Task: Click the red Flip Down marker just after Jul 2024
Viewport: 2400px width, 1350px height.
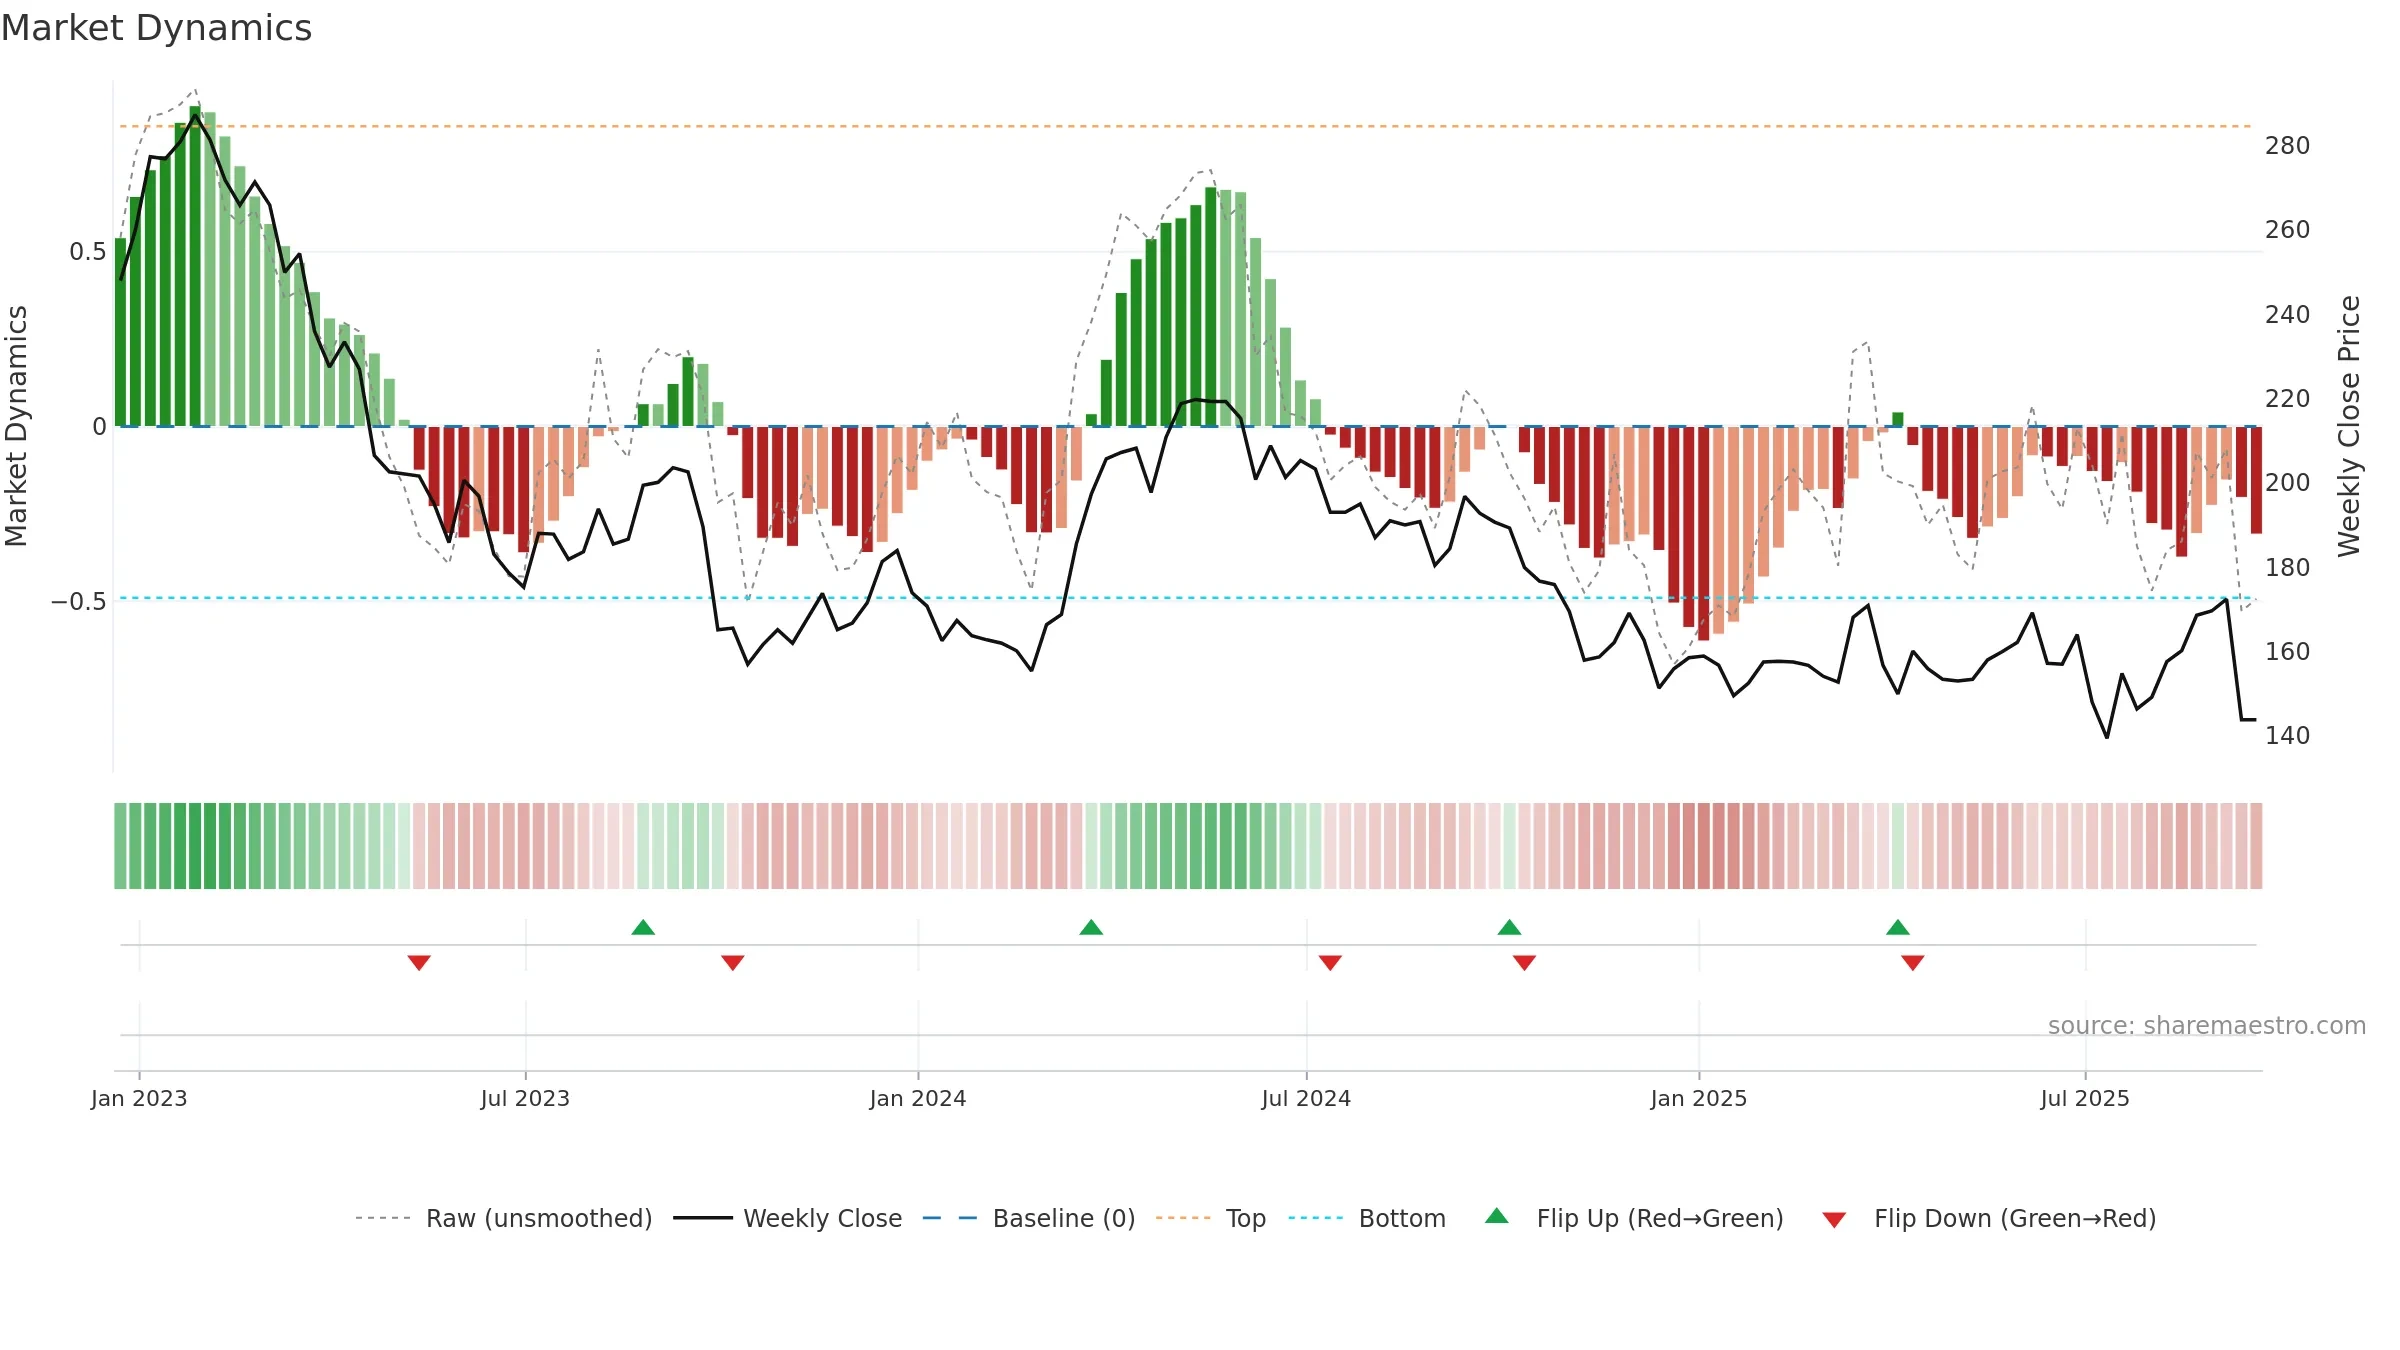Action: (x=1330, y=962)
